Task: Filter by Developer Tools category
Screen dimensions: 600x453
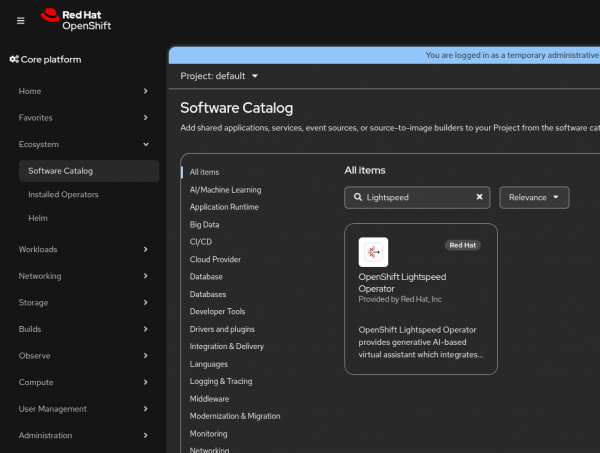Action: [217, 311]
